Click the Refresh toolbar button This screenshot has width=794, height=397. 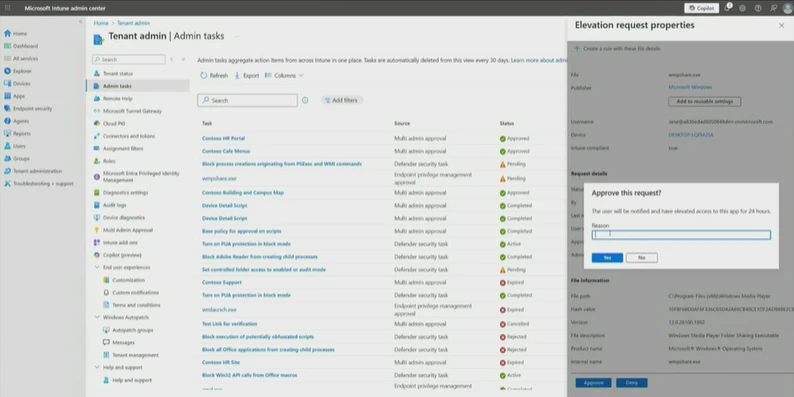(x=214, y=75)
